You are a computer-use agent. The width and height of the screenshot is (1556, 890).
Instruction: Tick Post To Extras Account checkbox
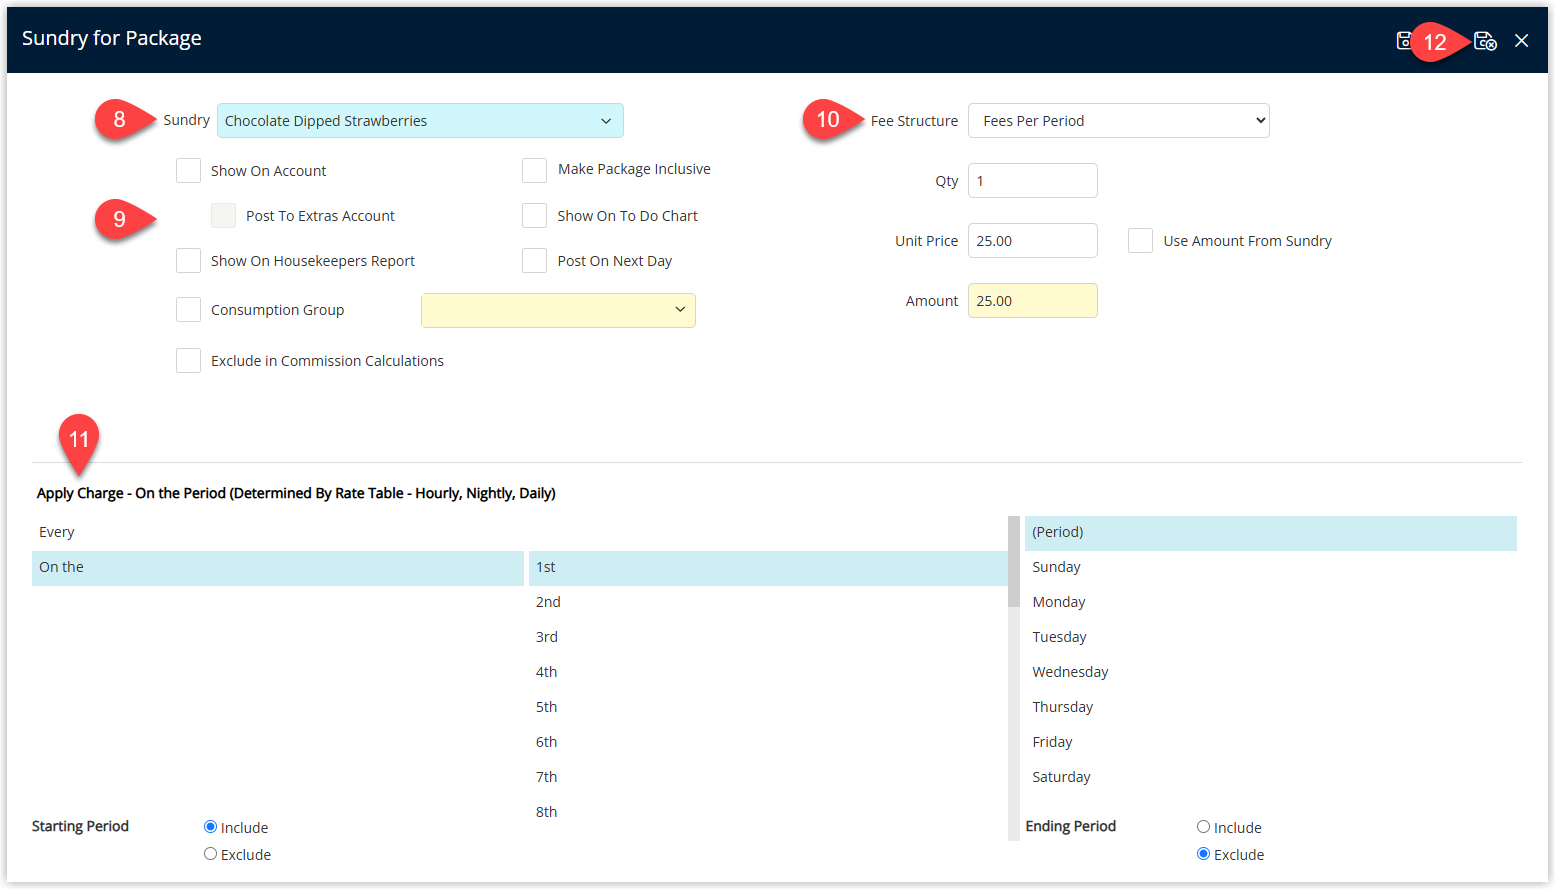223,216
